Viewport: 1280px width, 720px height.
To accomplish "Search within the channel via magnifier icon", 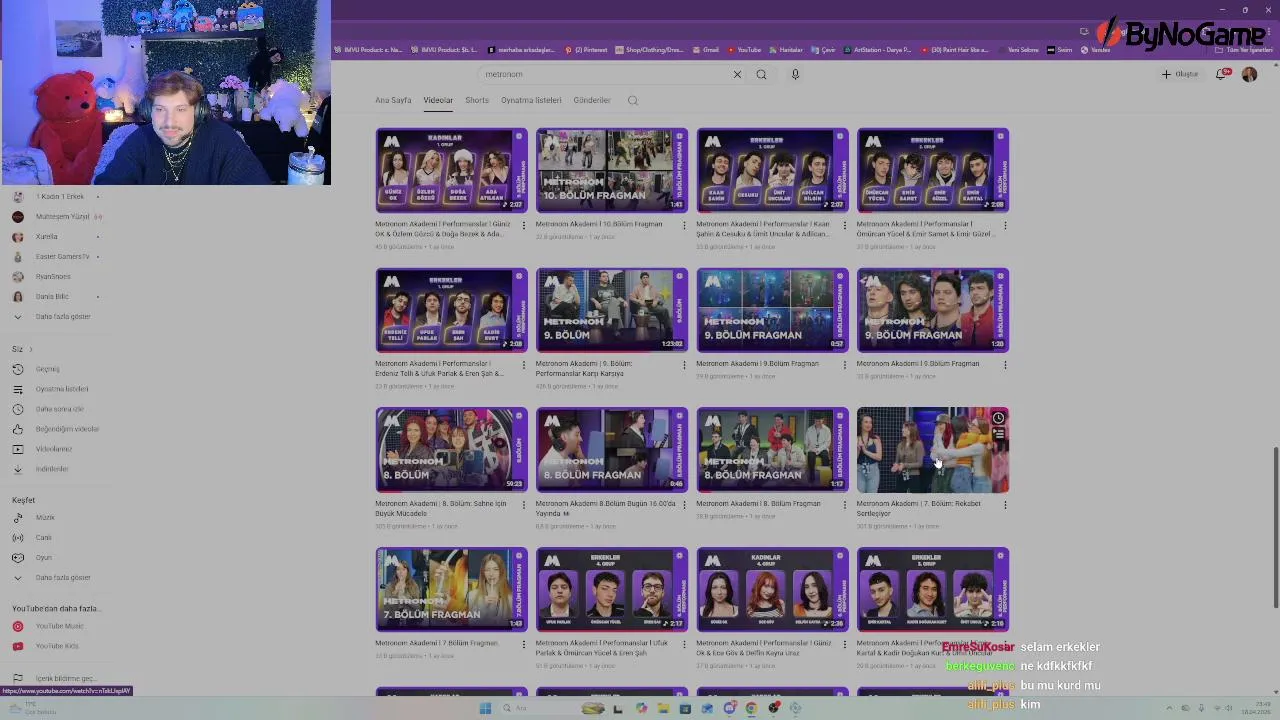I will pyautogui.click(x=632, y=100).
